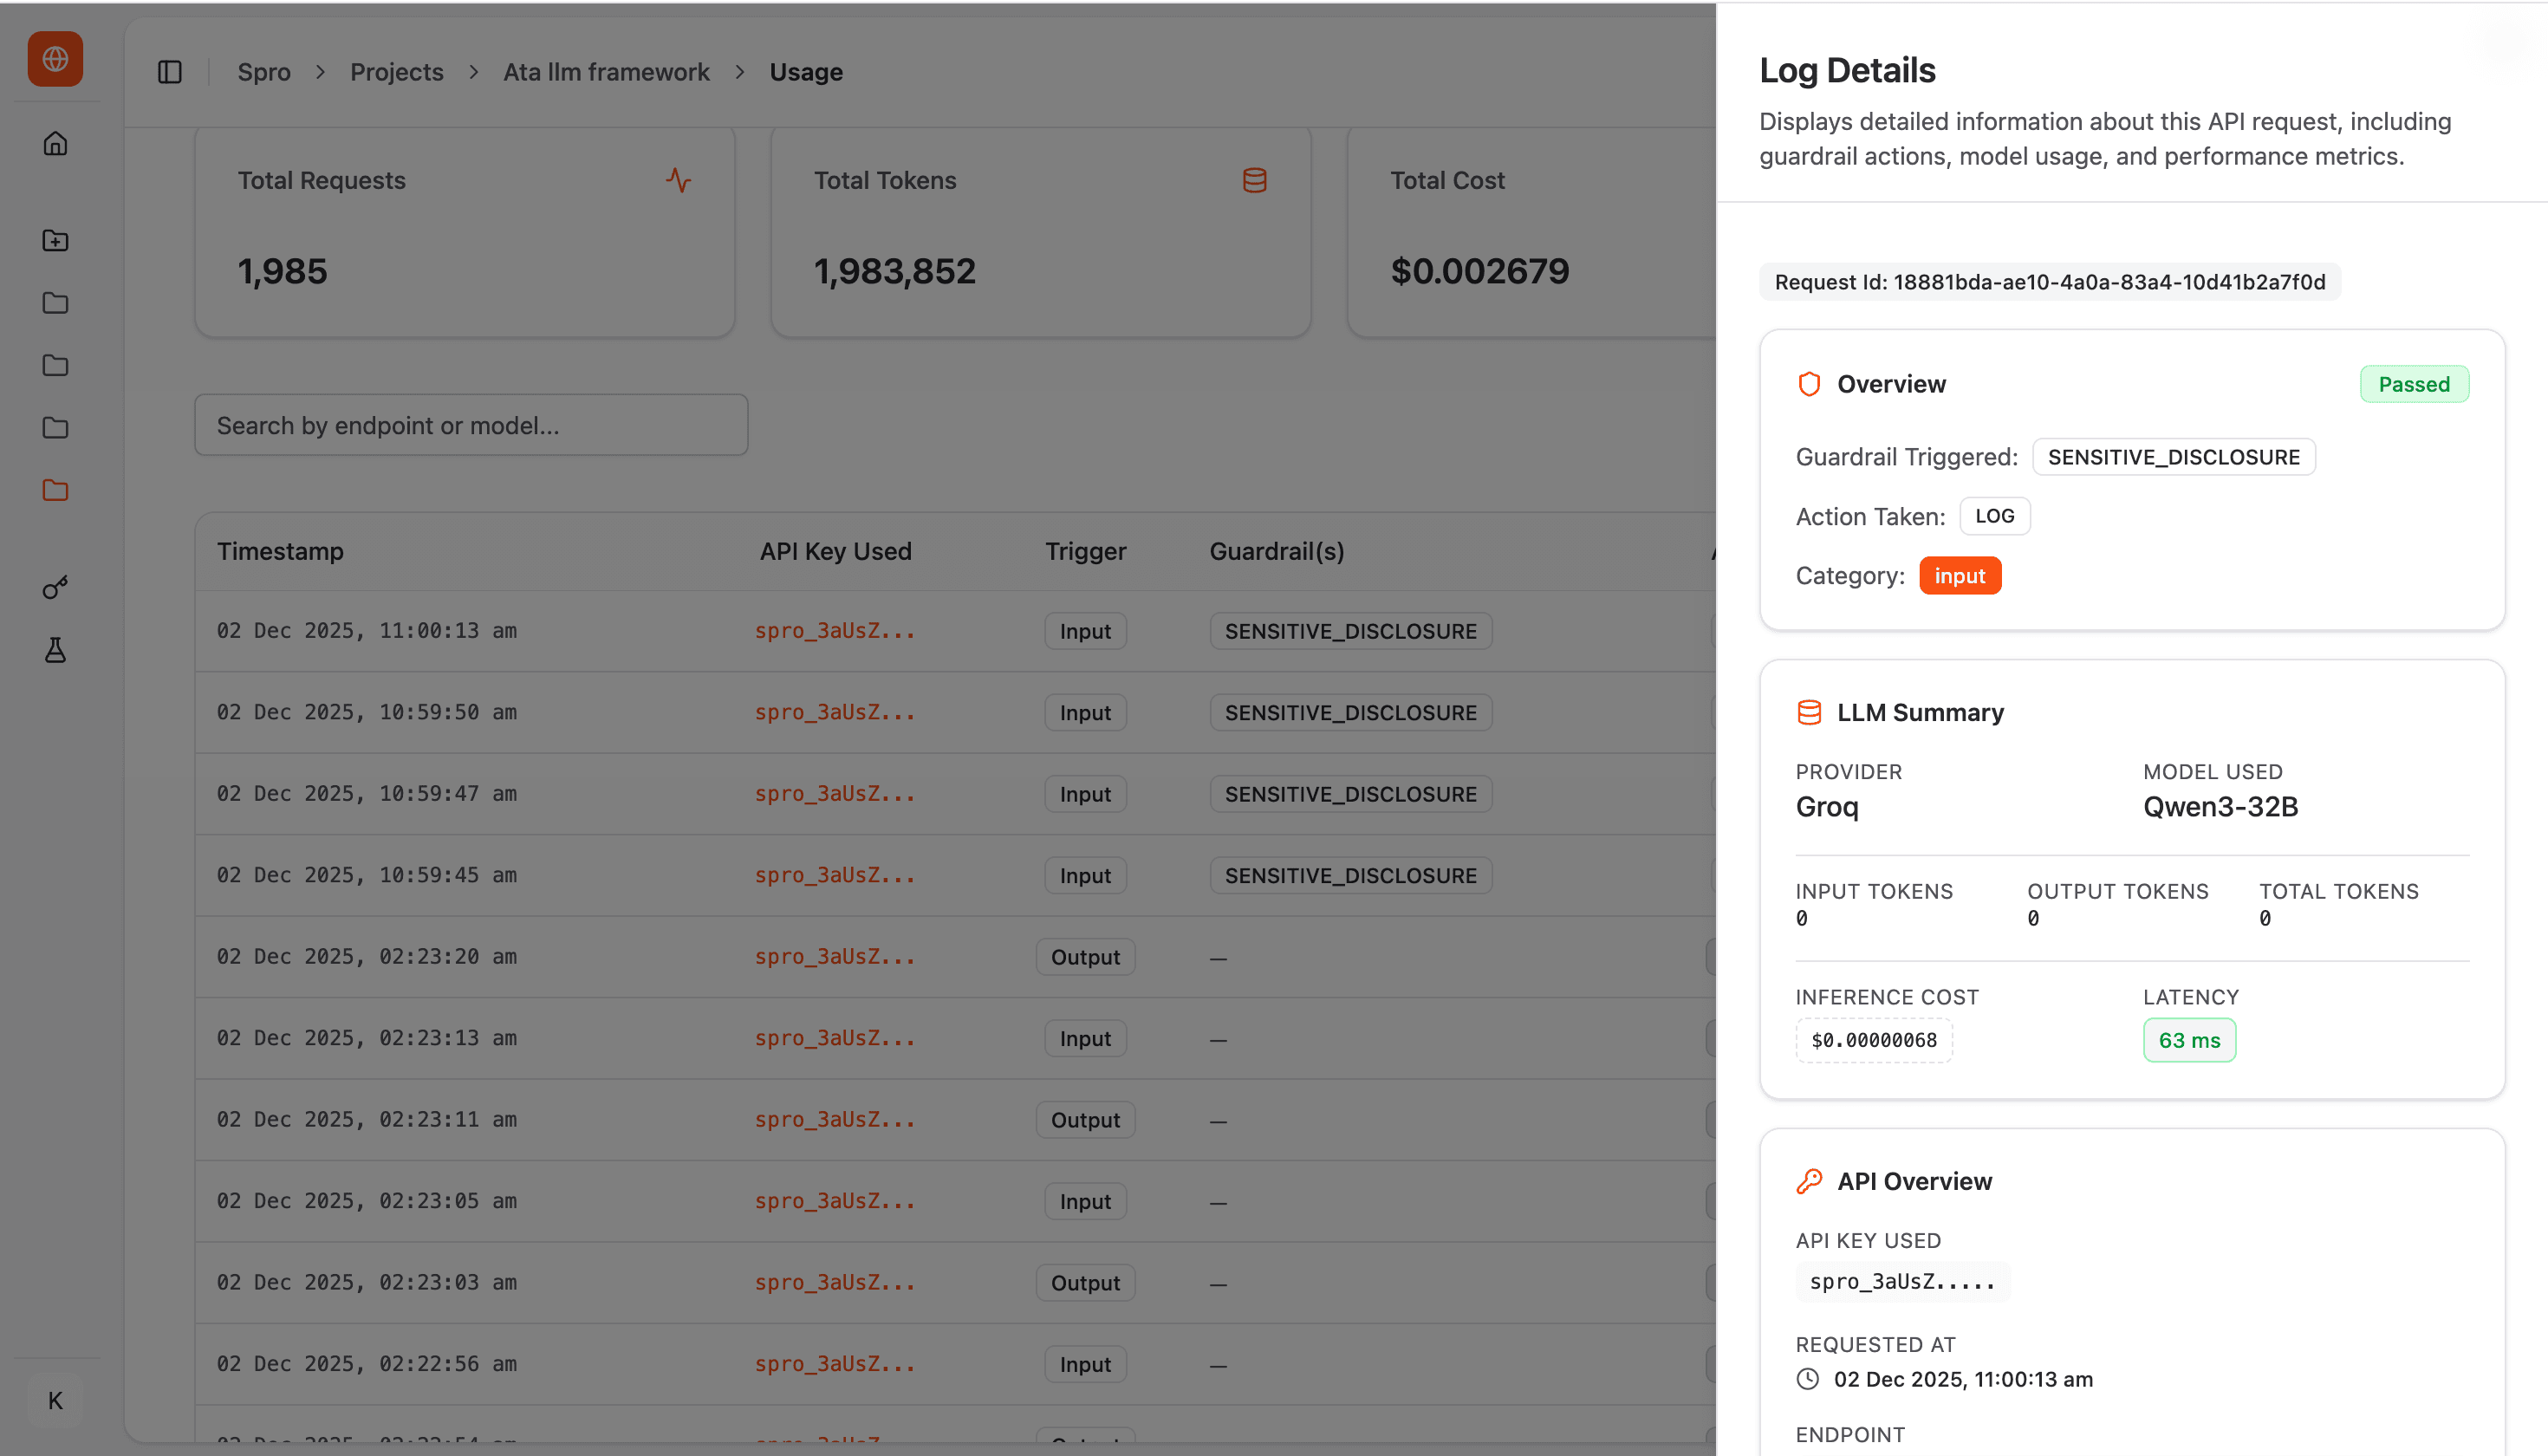Go to Projects breadcrumb
This screenshot has height=1456, width=2548.
(396, 72)
